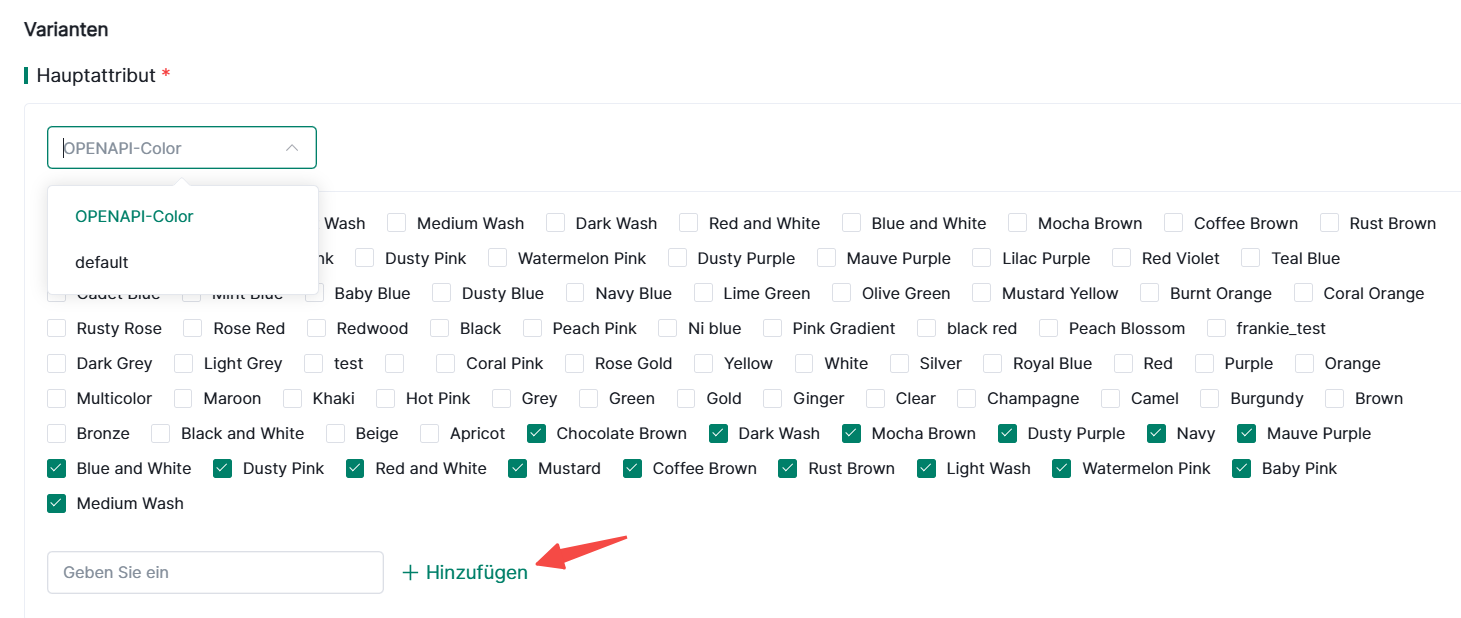Choose the default option in dropdown list
Image resolution: width=1461 pixels, height=618 pixels.
(x=102, y=262)
